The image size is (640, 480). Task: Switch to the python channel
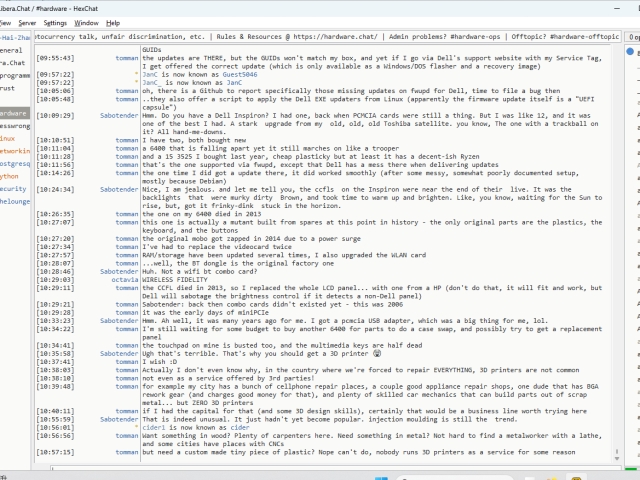pos(9,176)
